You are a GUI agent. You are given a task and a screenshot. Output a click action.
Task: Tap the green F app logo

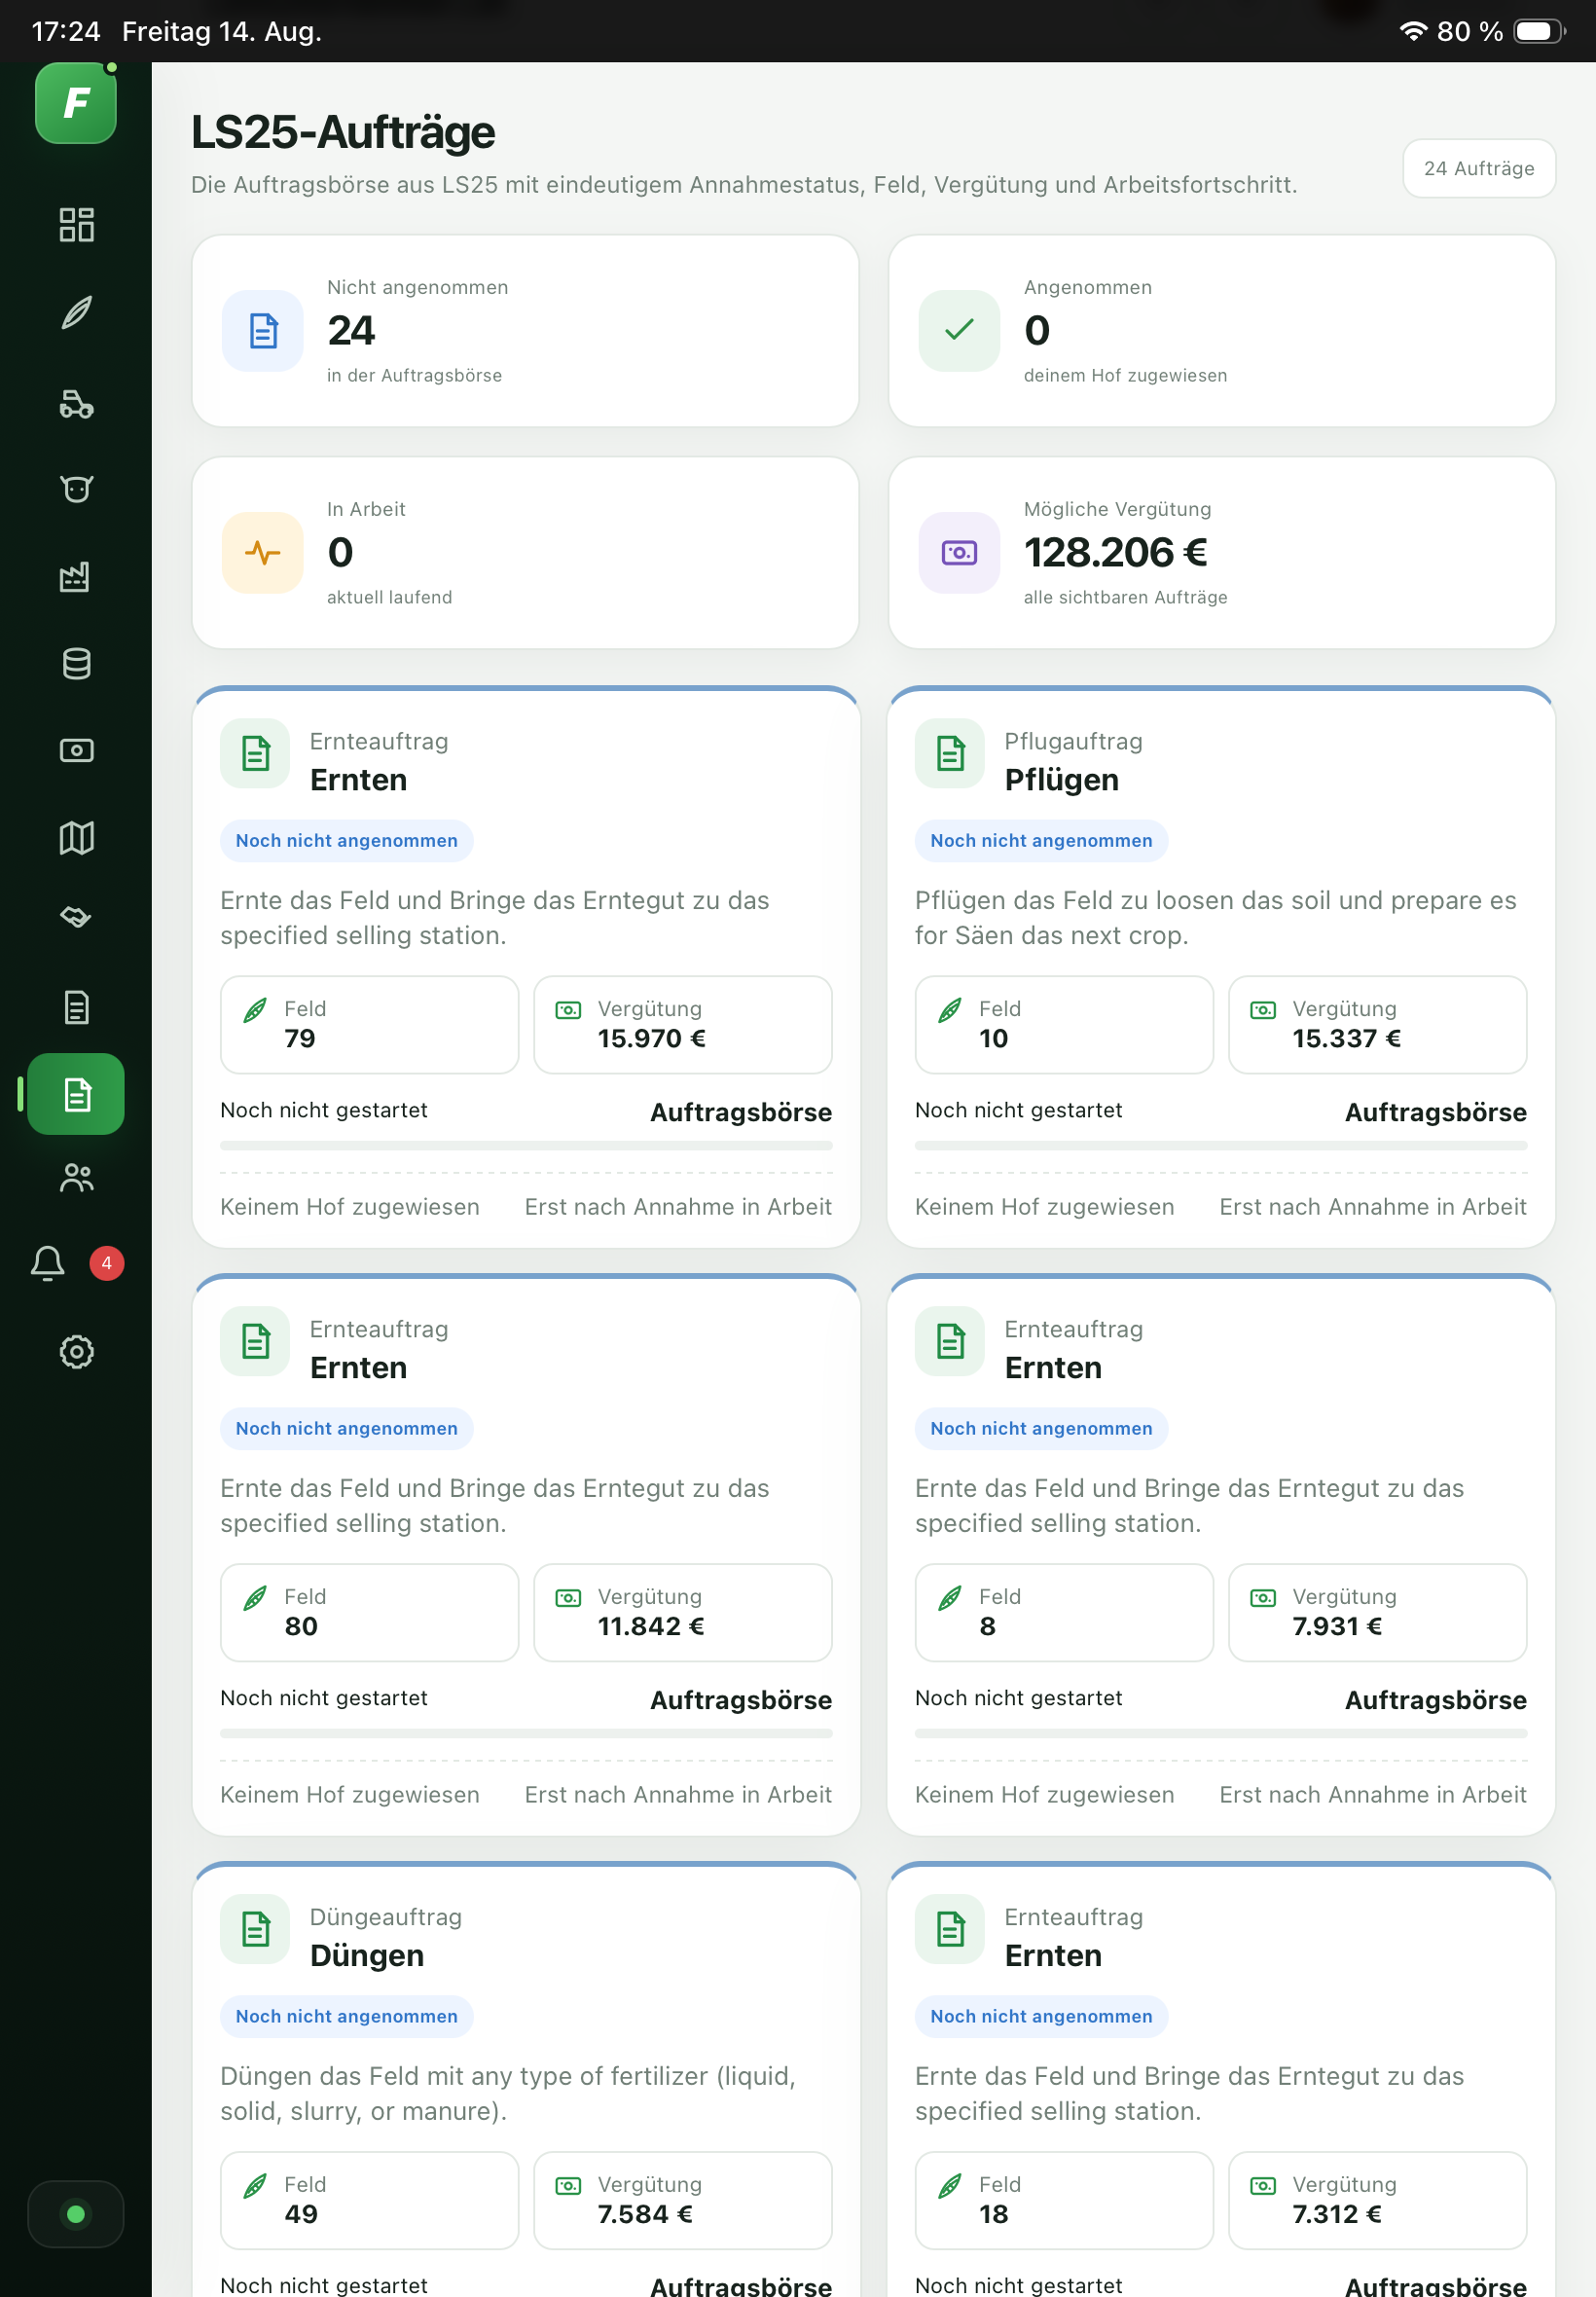point(76,103)
